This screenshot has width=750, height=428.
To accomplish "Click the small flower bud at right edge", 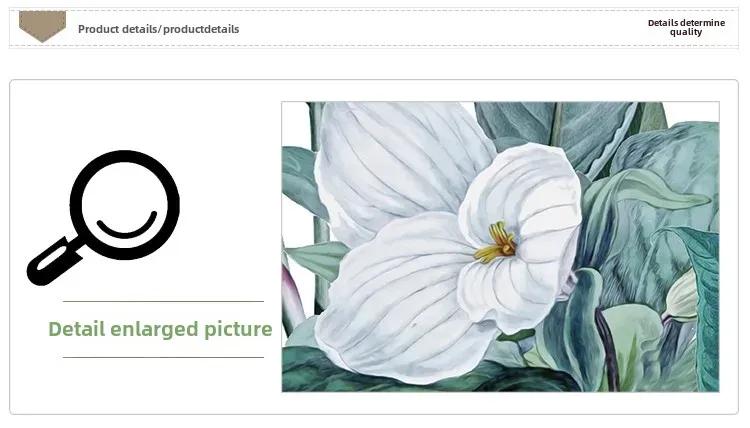I will click(680, 296).
